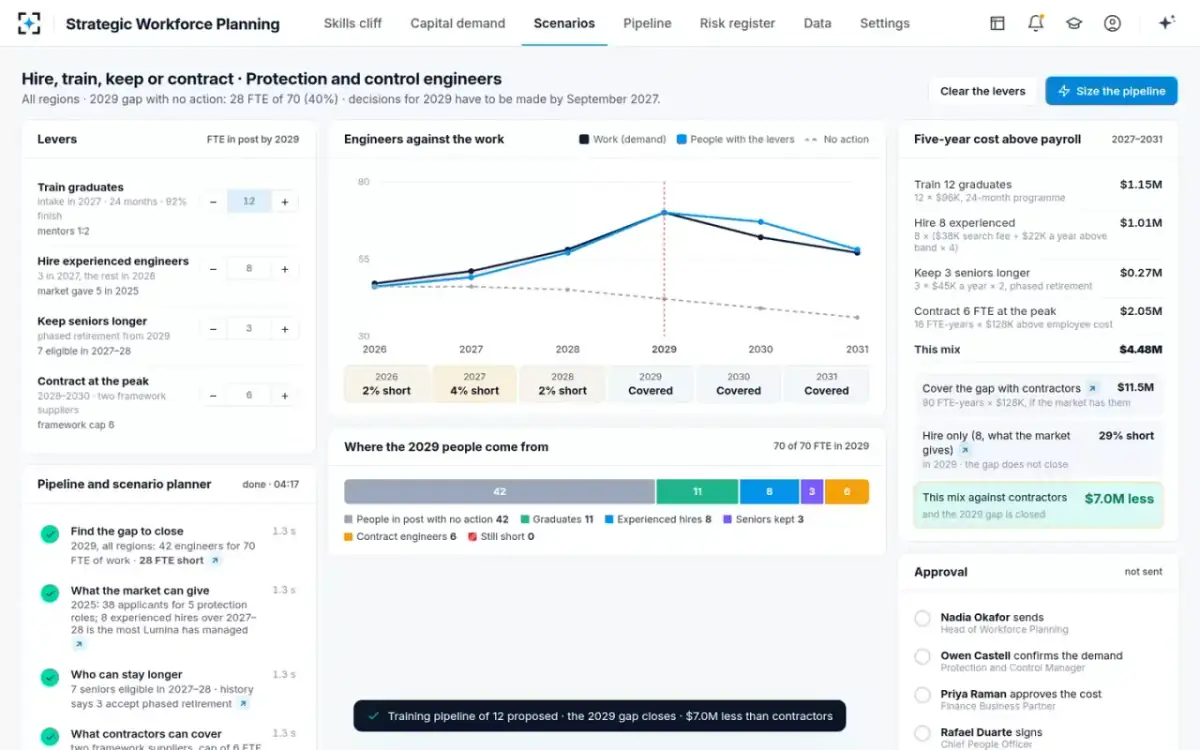Increase Hire experienced engineers count
The height and width of the screenshot is (750, 1200).
(x=284, y=269)
